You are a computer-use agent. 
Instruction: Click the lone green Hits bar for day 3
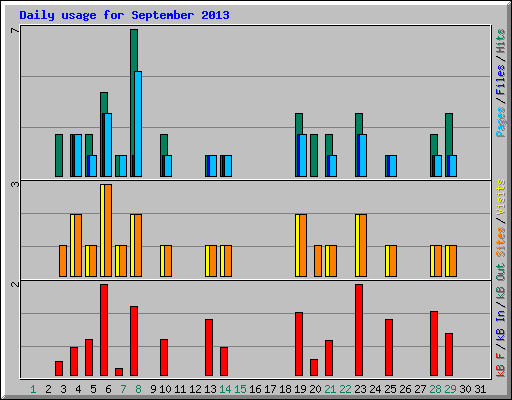59,155
